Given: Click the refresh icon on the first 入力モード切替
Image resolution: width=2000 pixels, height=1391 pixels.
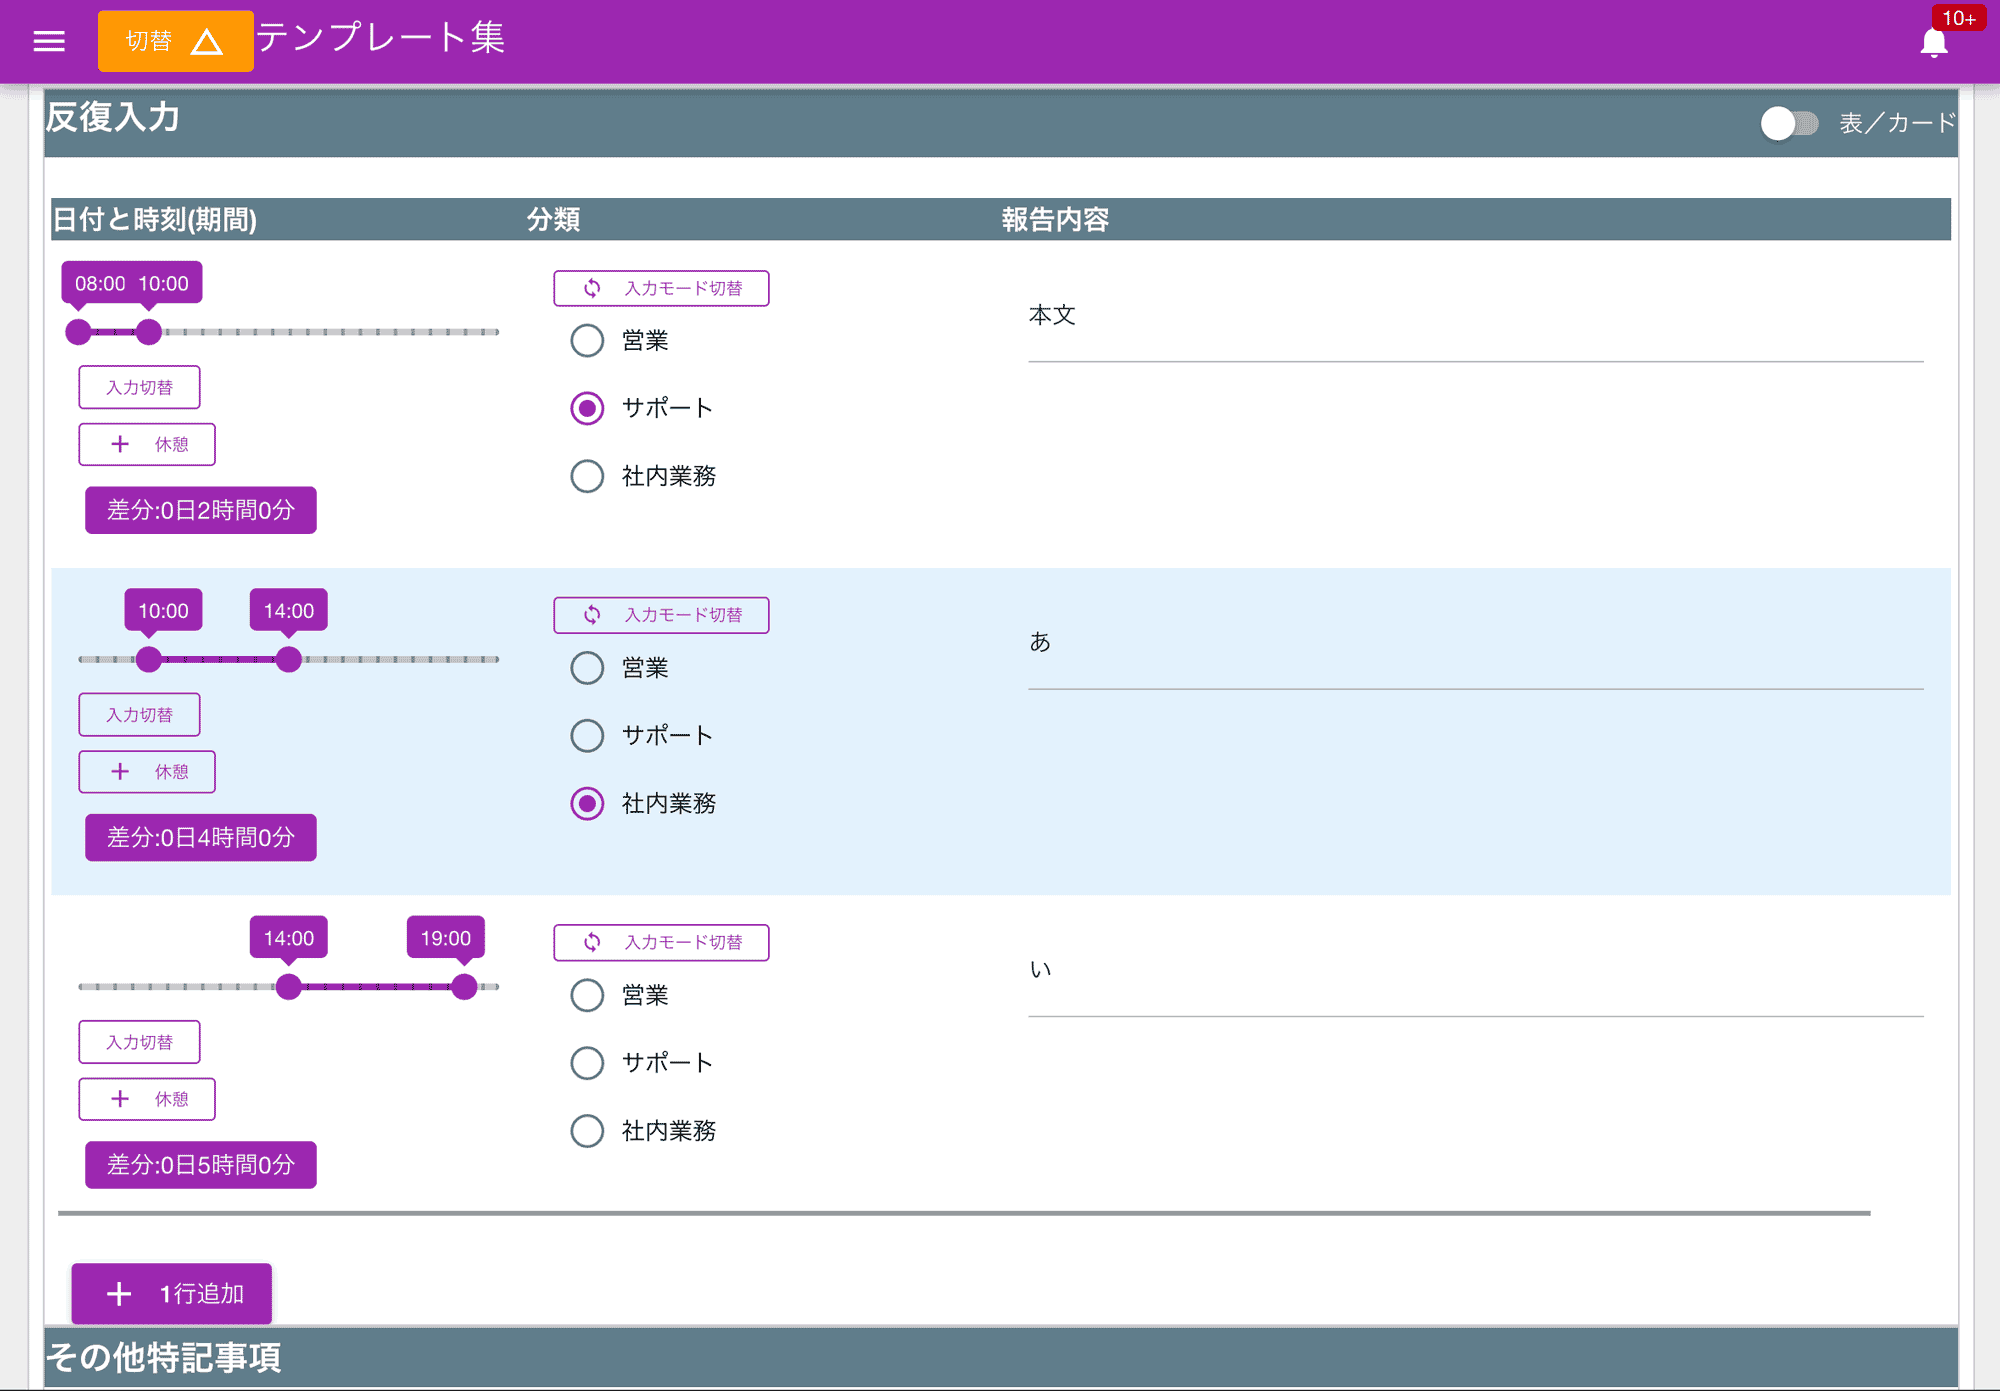Looking at the screenshot, I should (x=591, y=288).
